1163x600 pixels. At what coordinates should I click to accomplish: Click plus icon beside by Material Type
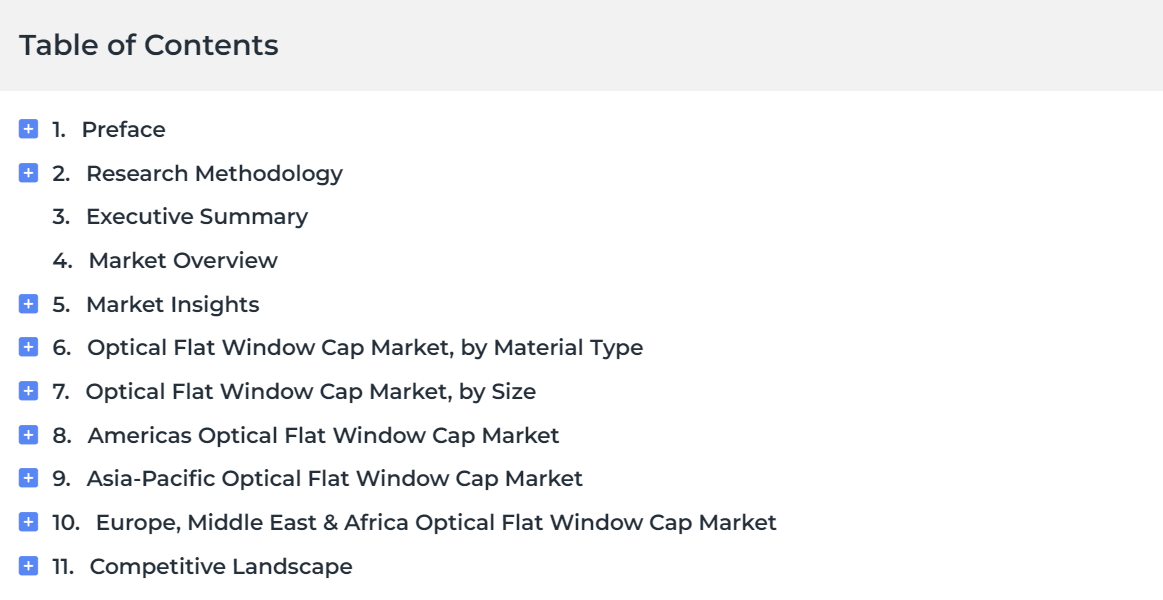28,347
